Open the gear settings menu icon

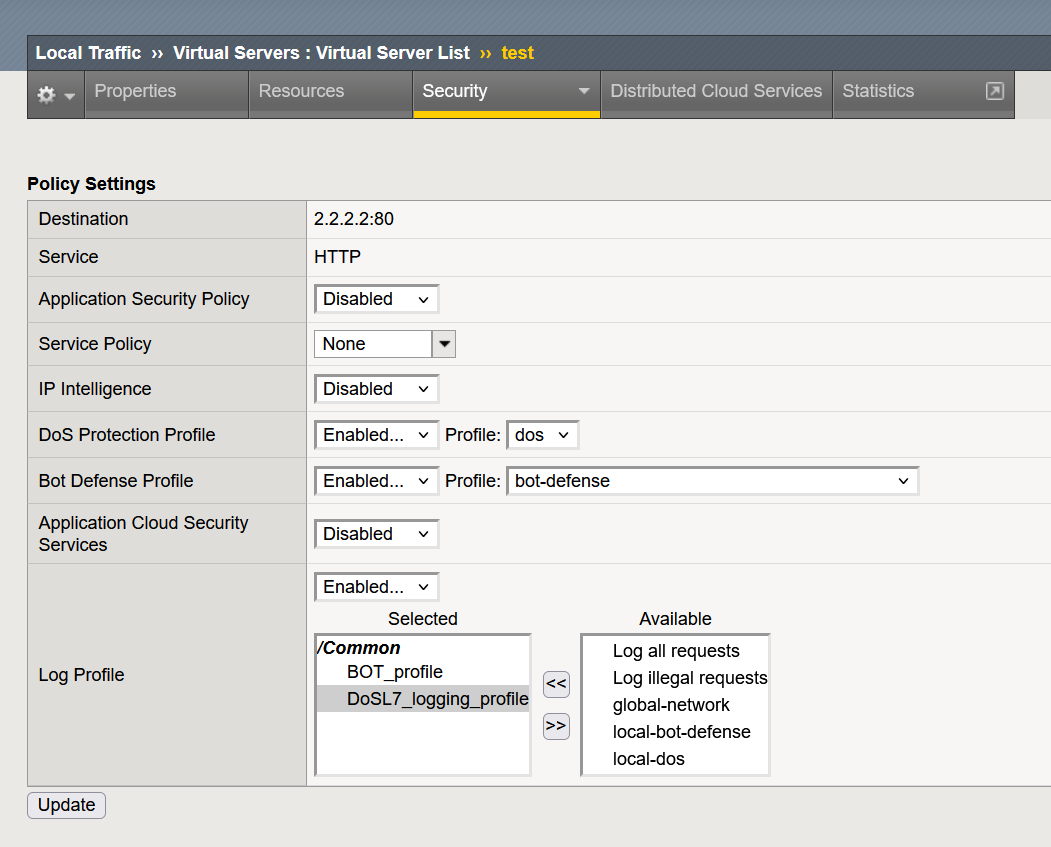(x=56, y=95)
